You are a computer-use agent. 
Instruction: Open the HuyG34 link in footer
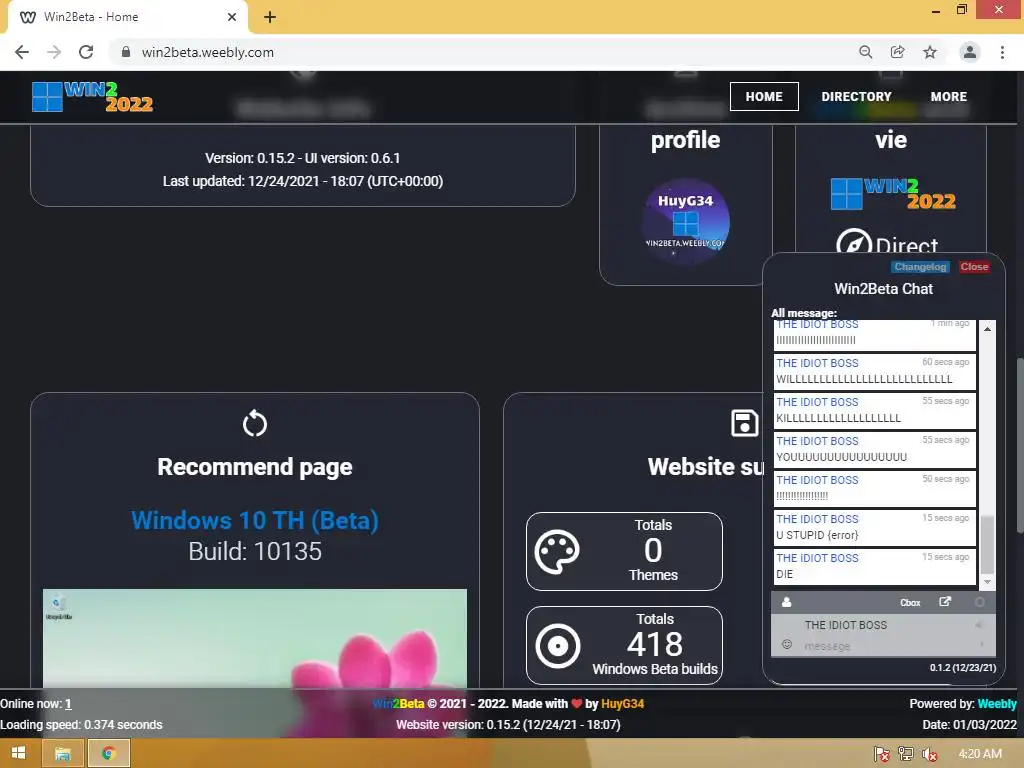(x=622, y=704)
